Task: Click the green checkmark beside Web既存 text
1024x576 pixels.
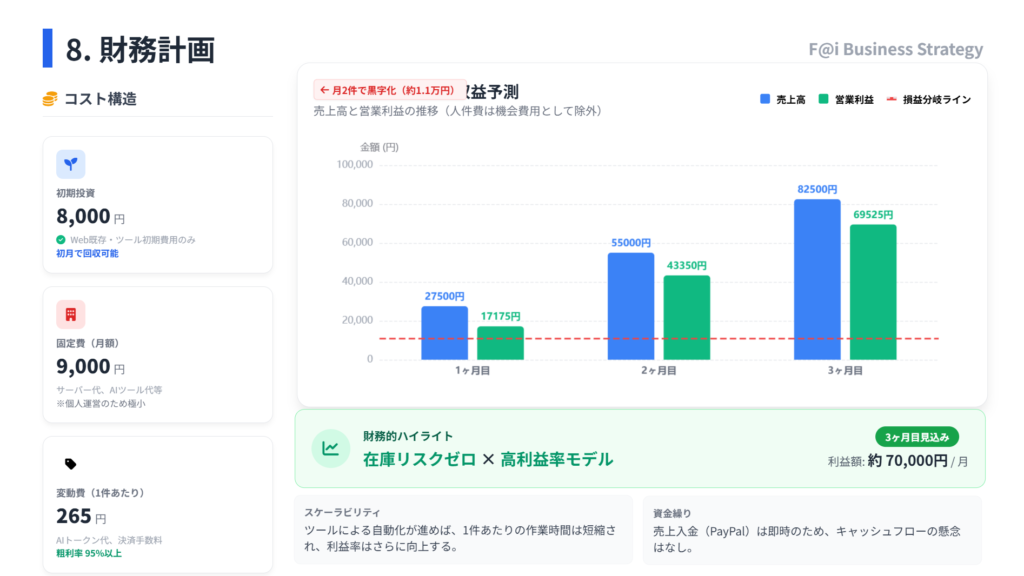Action: [61, 240]
